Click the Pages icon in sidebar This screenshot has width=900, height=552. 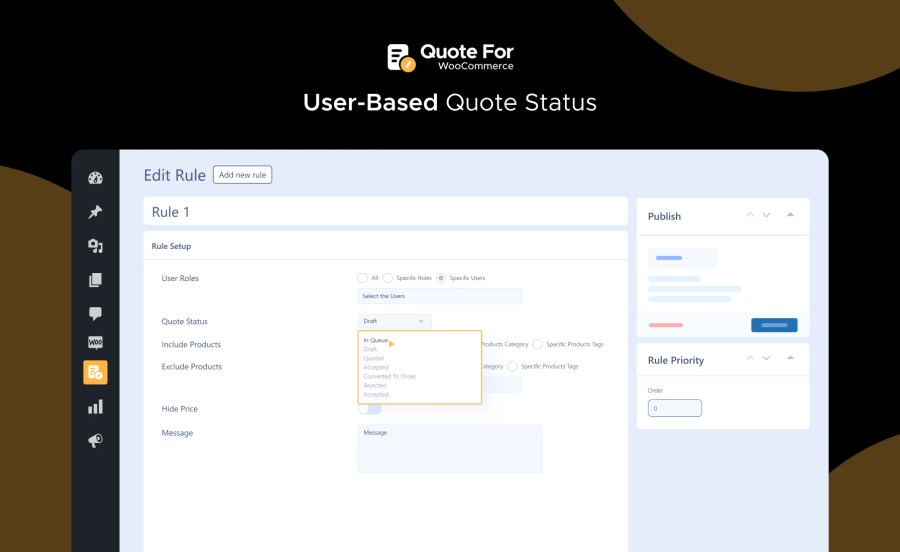tap(95, 280)
